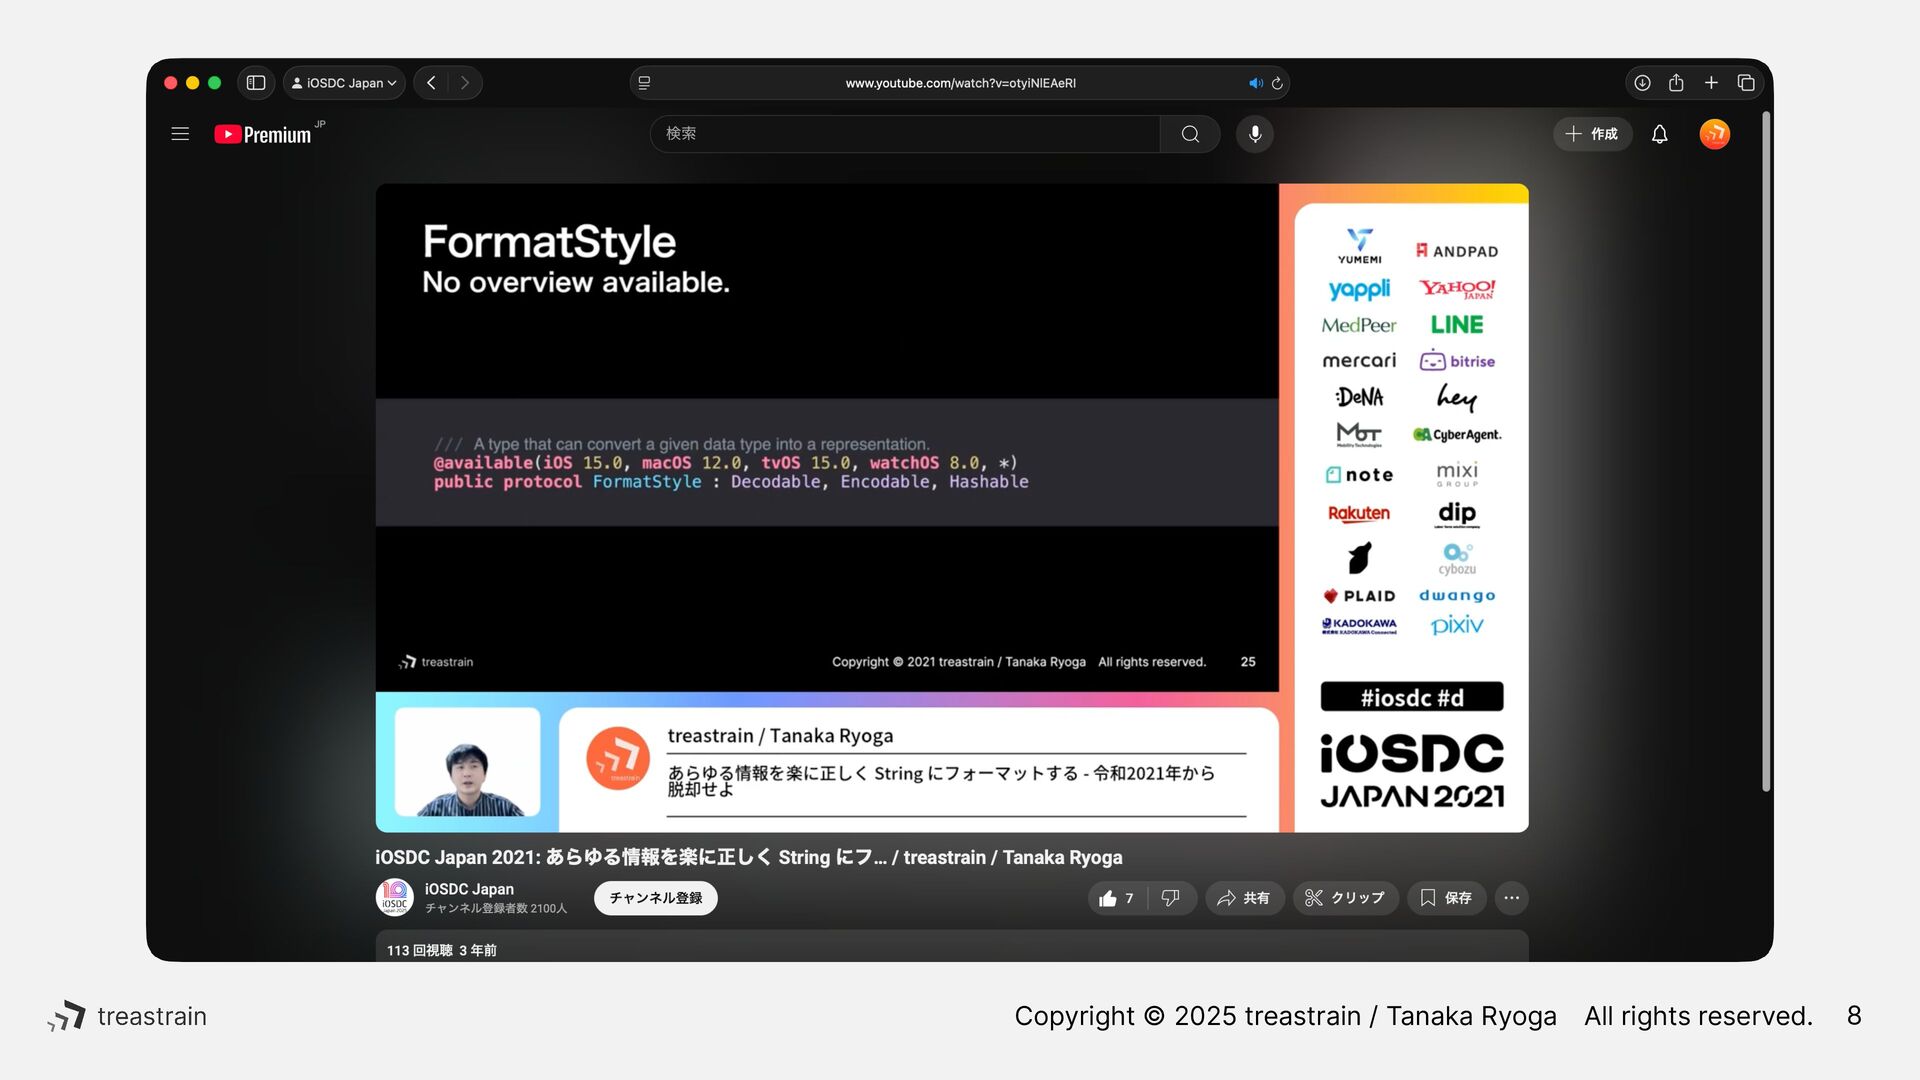The width and height of the screenshot is (1920, 1080).
Task: Show the tab overview
Action: coord(1746,83)
